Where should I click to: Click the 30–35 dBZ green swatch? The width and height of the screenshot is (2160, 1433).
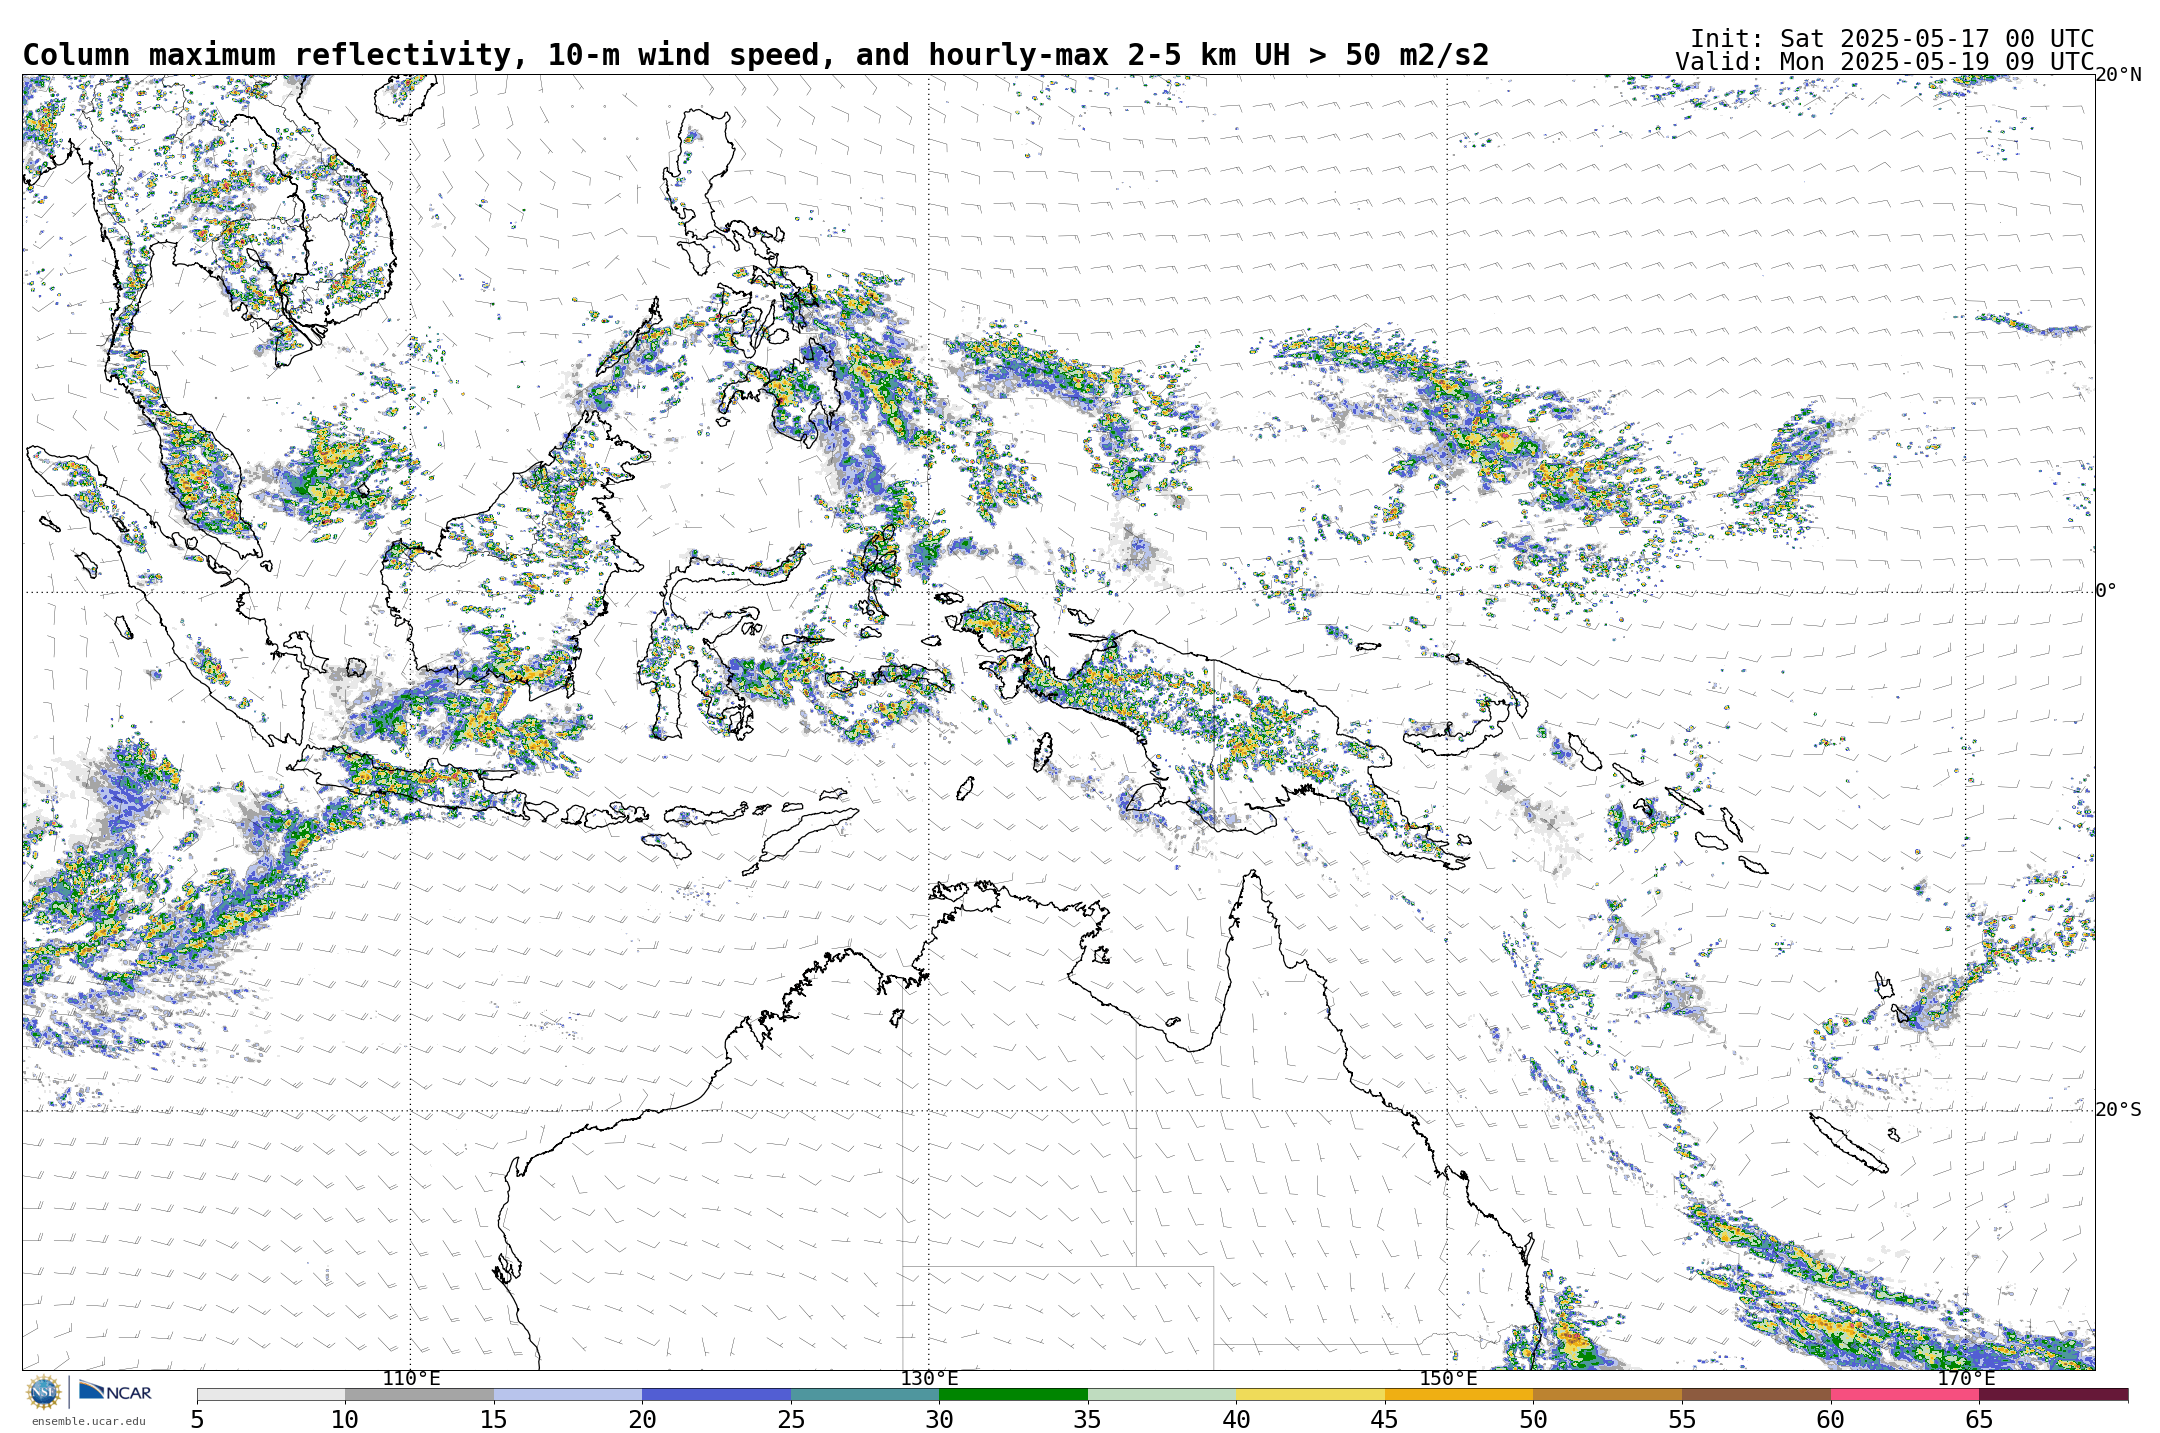tap(1013, 1394)
